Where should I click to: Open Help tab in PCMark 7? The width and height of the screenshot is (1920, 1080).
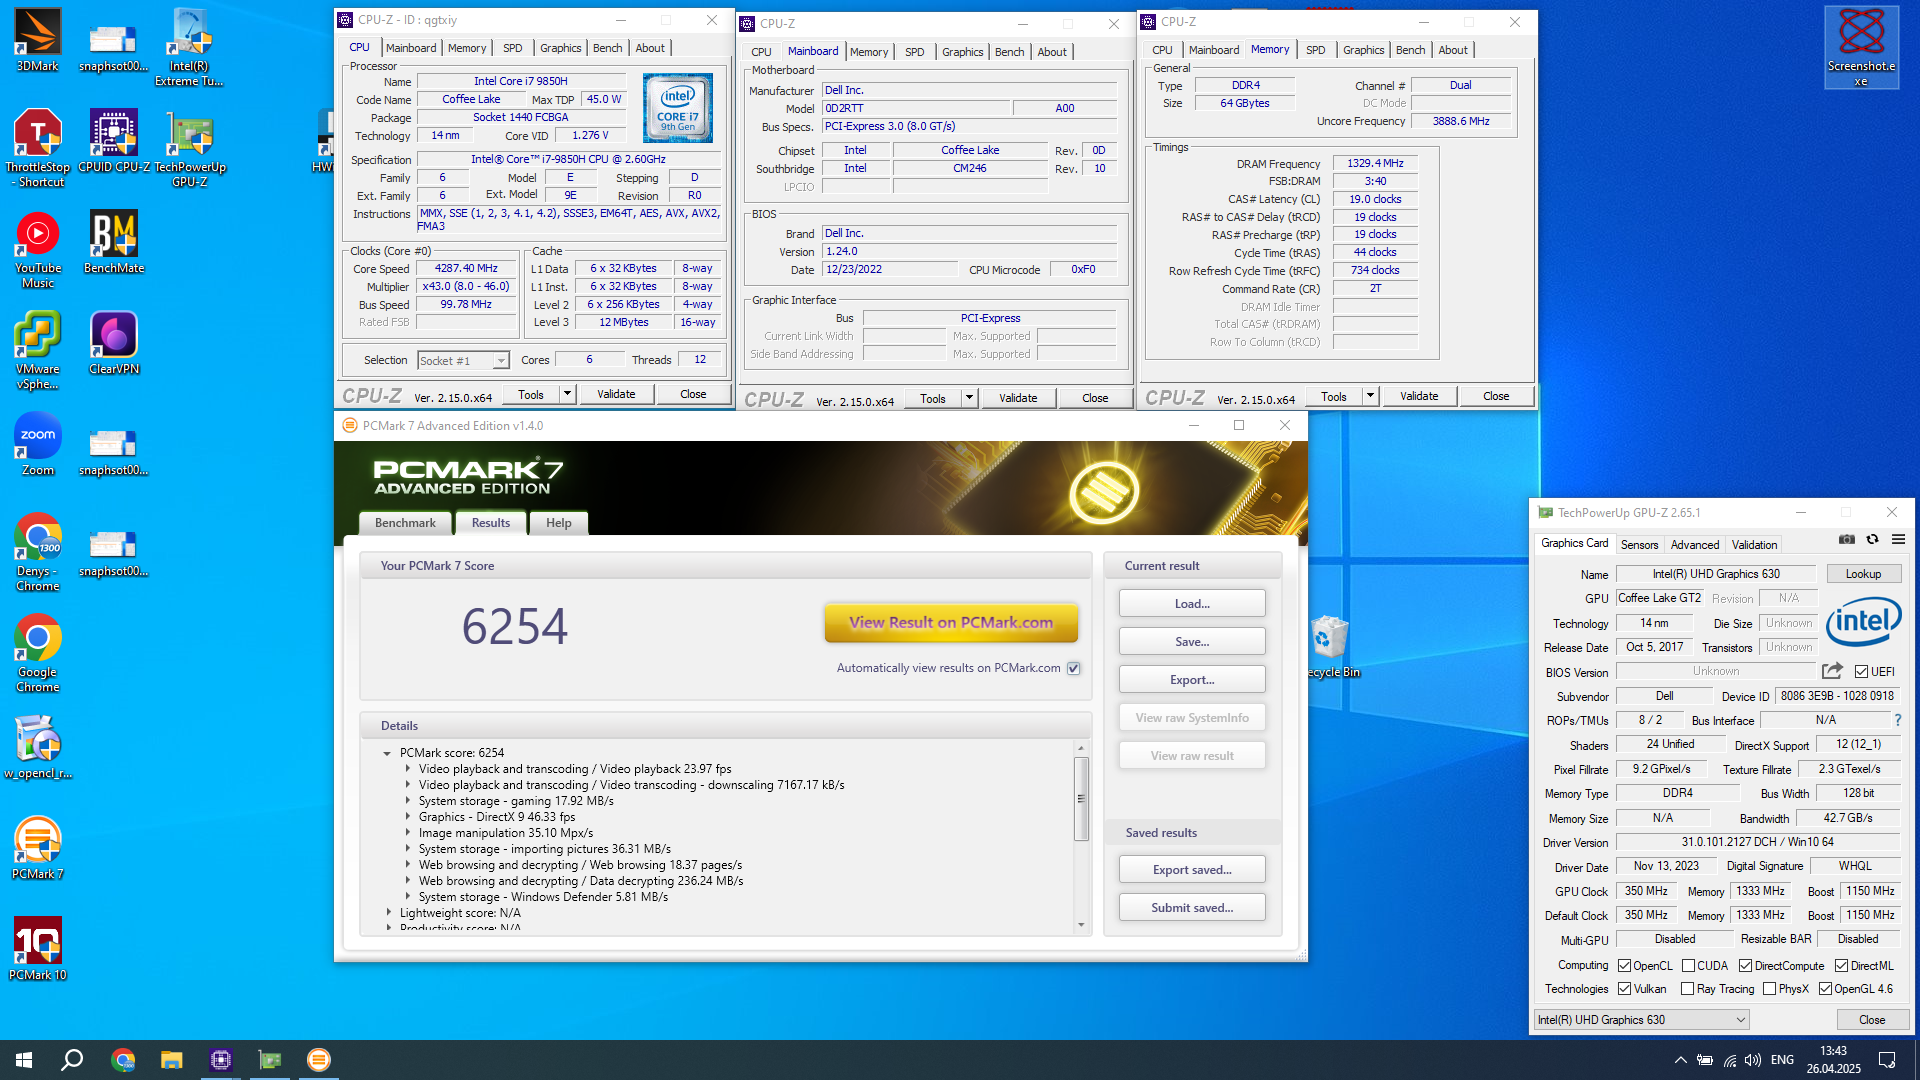559,523
